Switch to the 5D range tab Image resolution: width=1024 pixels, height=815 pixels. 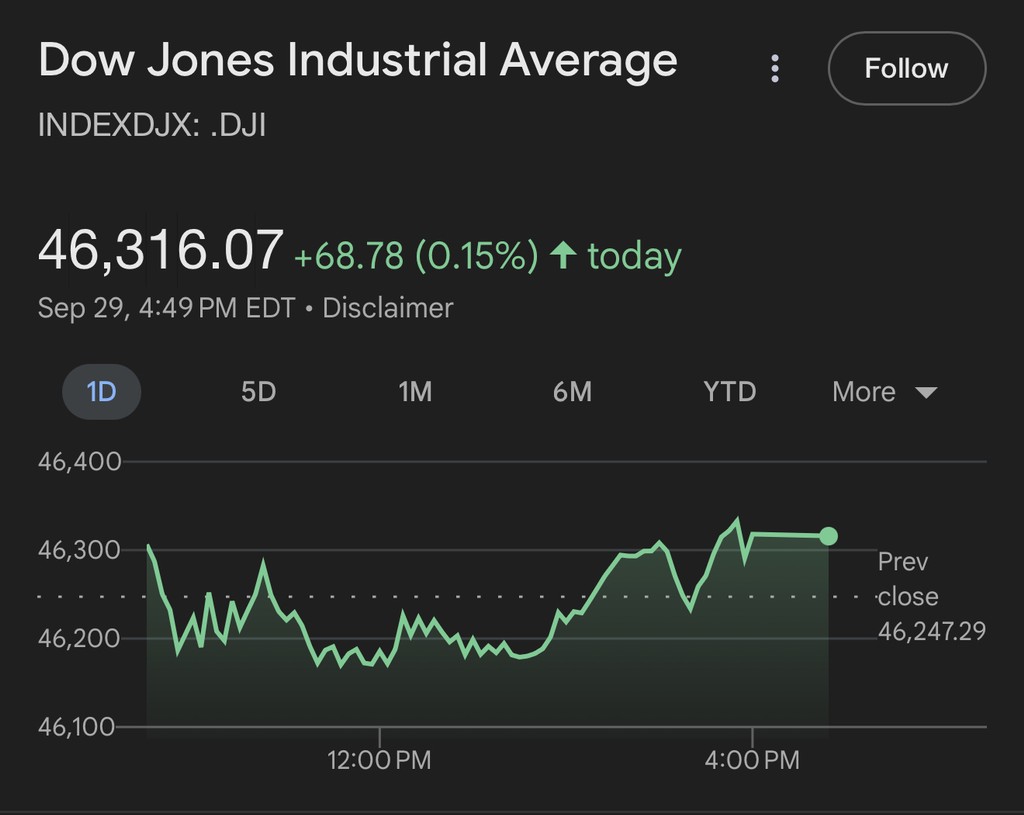coord(258,391)
